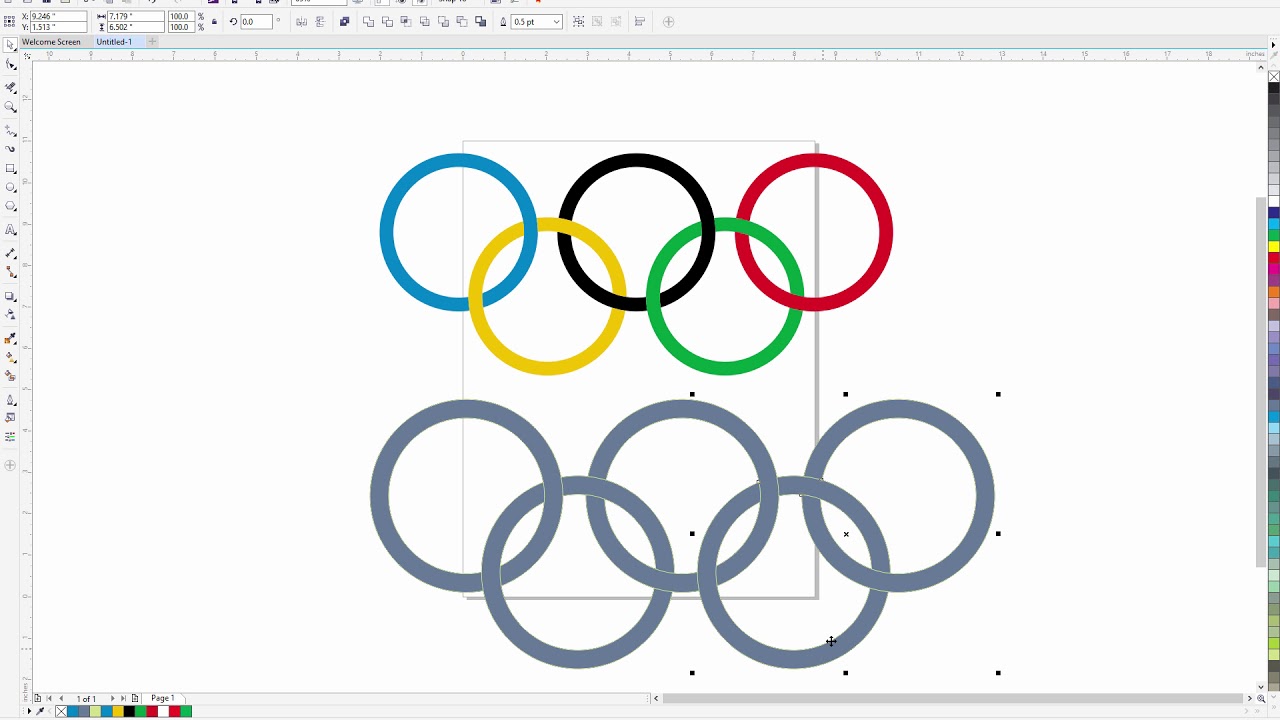Mirror the selection horizontally
The image size is (1280, 720).
[x=301, y=22]
